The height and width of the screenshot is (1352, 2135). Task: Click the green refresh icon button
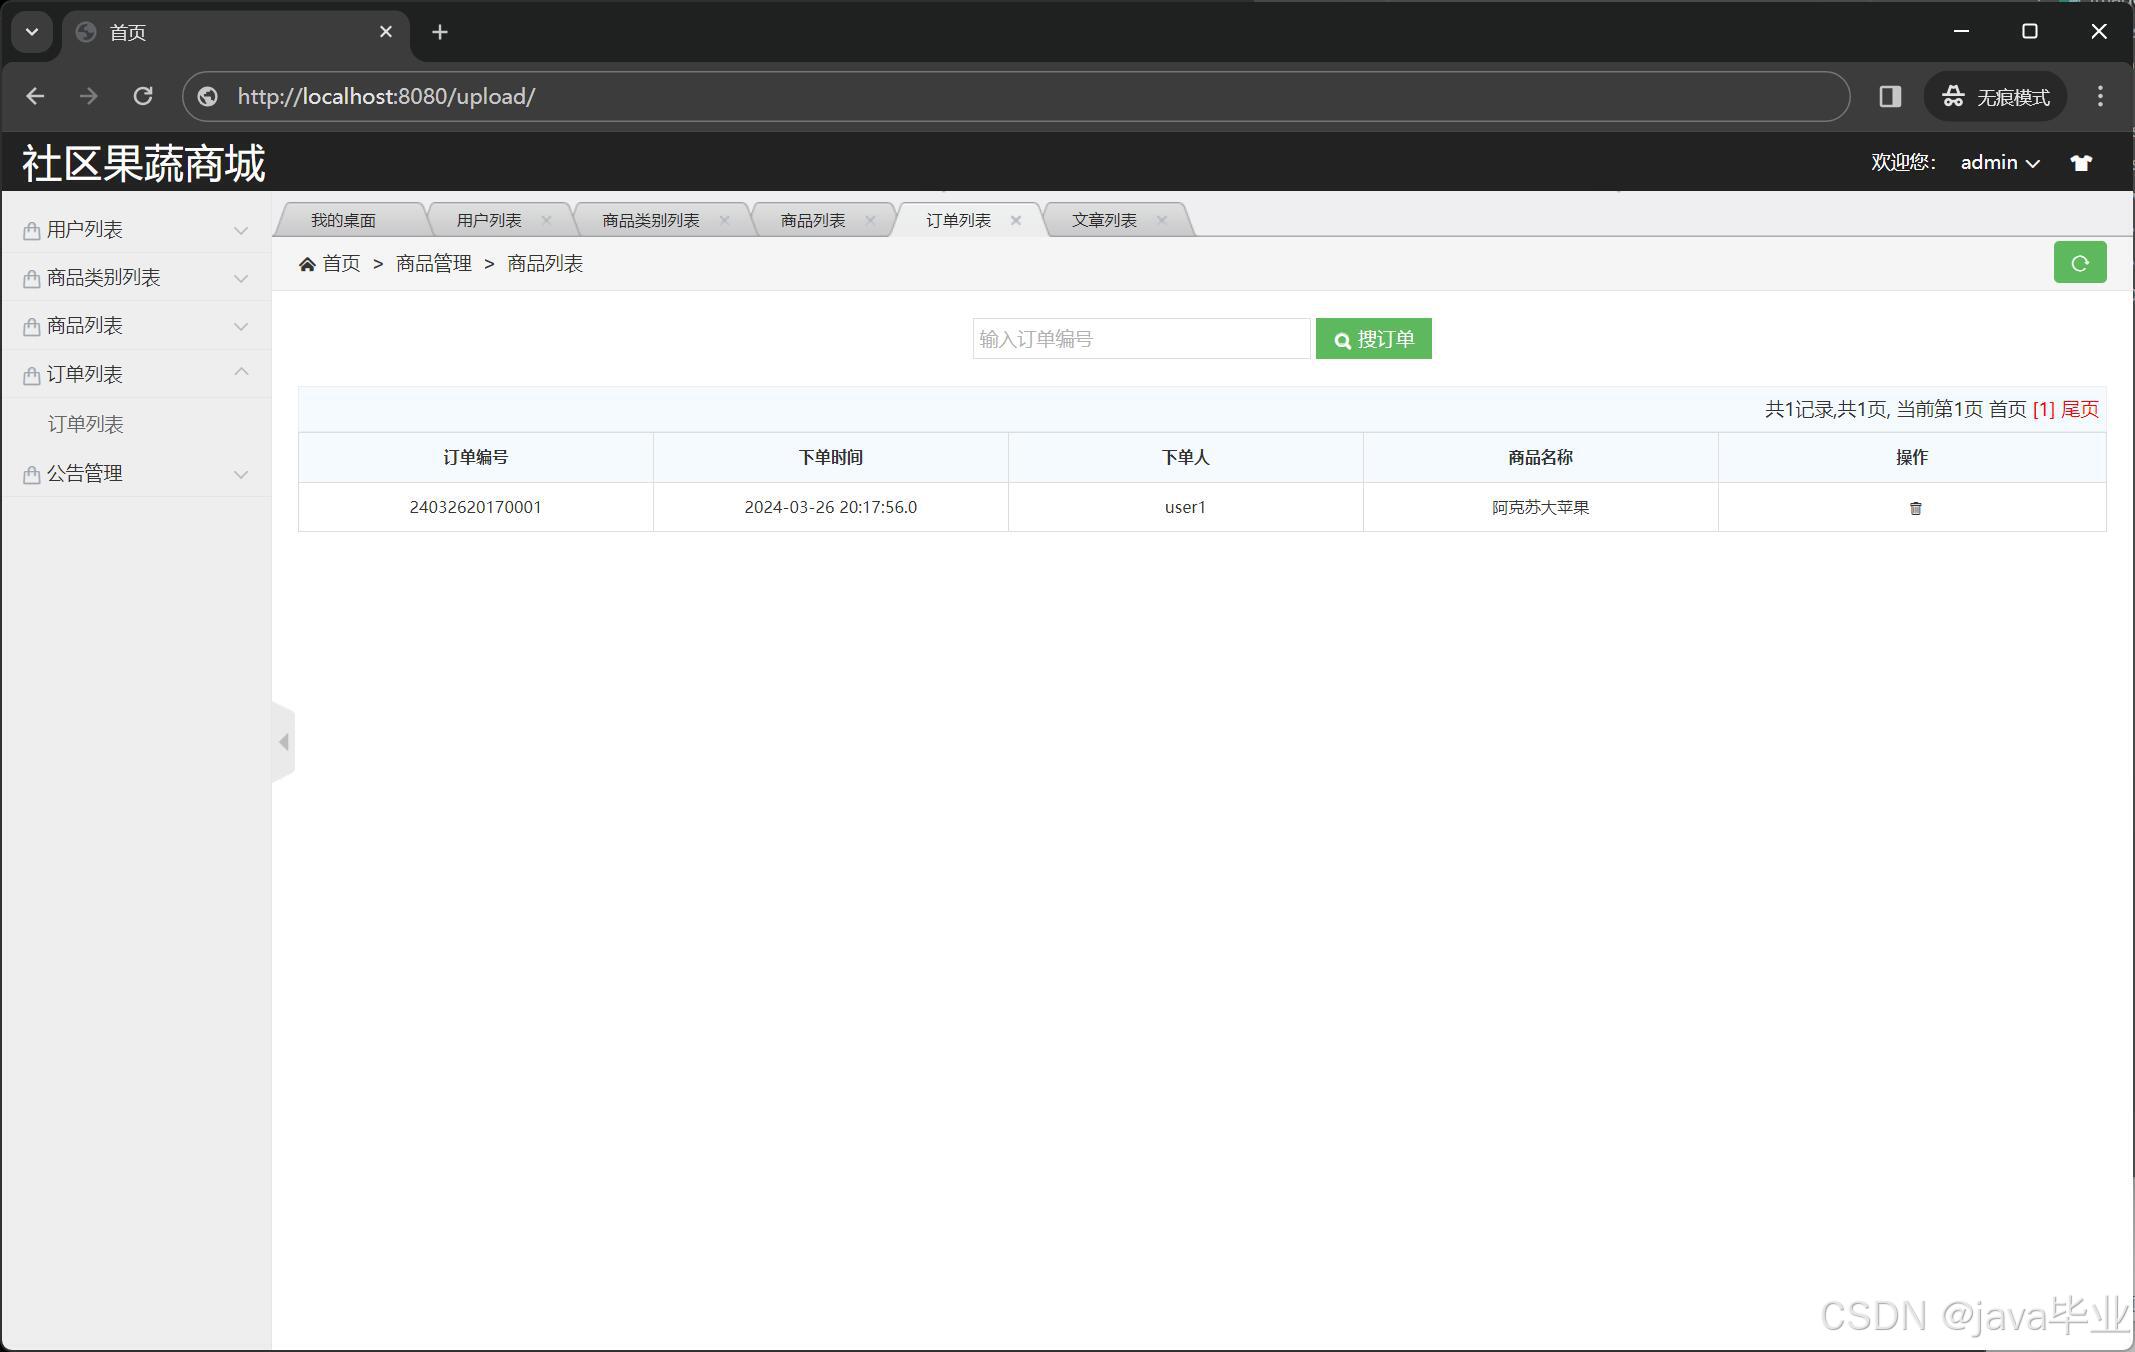[x=2080, y=263]
